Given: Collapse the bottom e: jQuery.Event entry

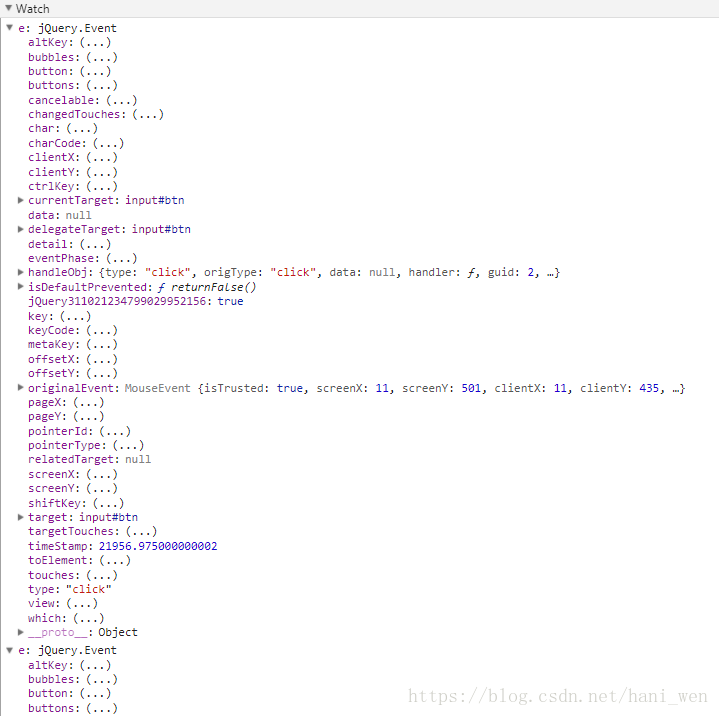Looking at the screenshot, I should (x=10, y=650).
